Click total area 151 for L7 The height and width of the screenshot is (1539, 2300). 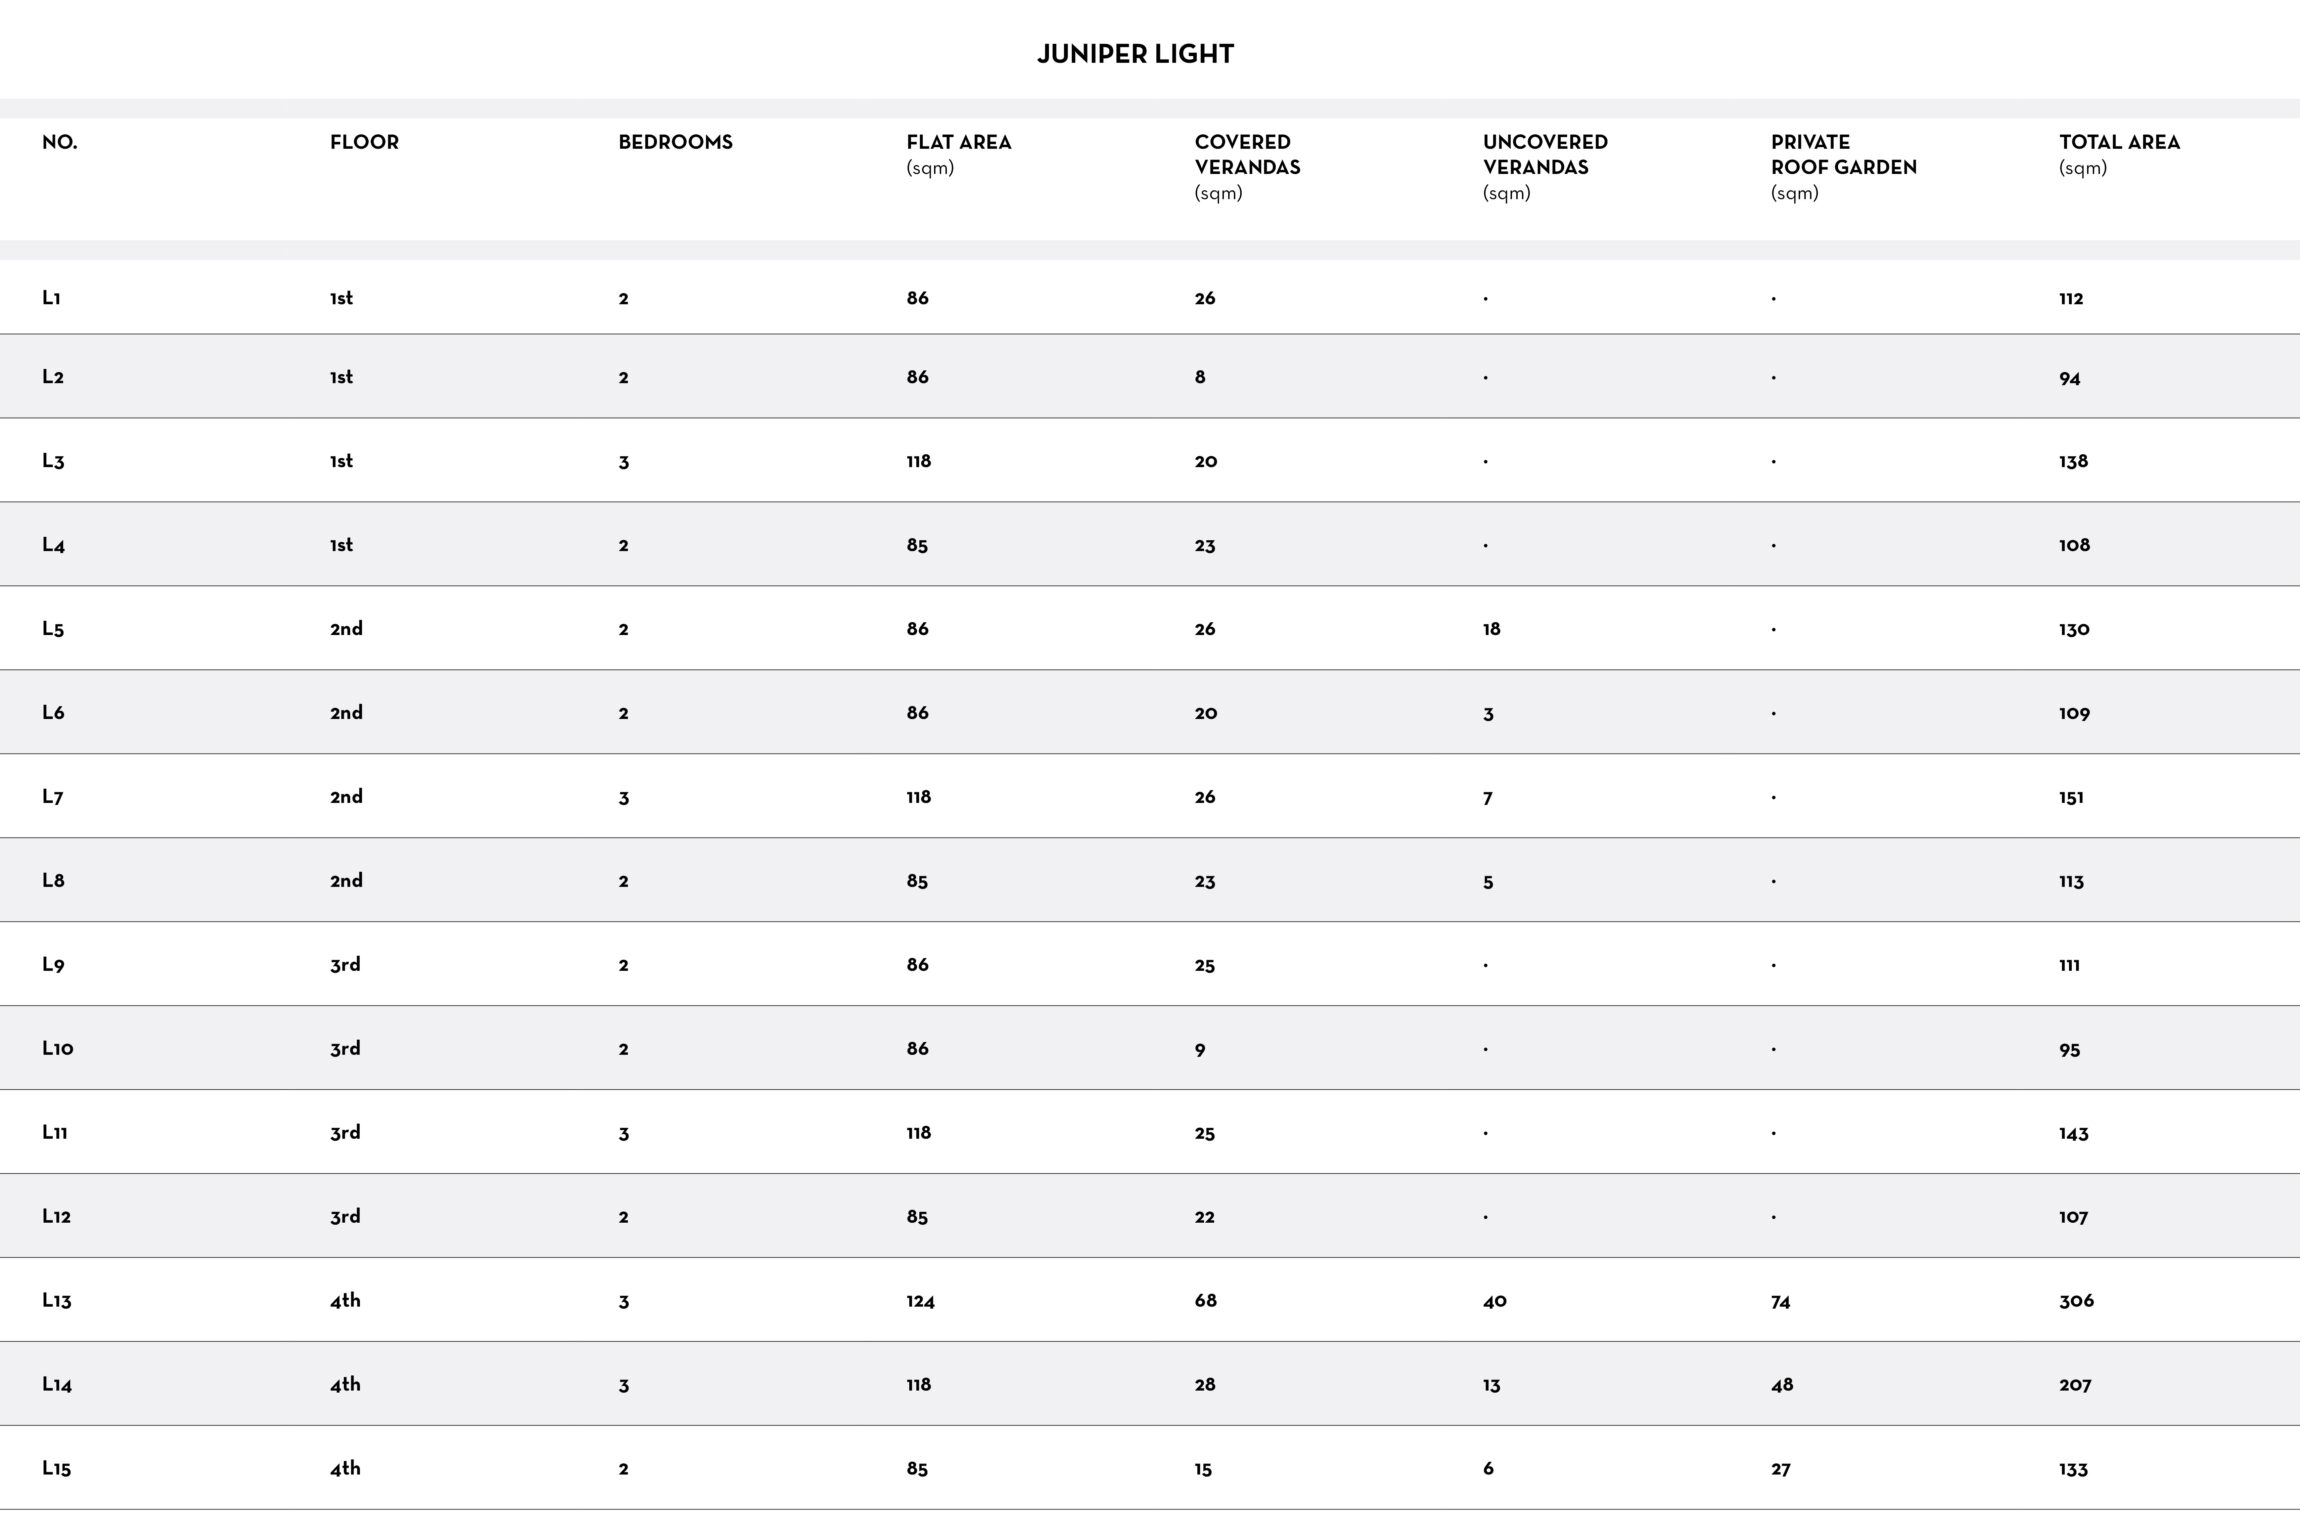tap(2071, 797)
